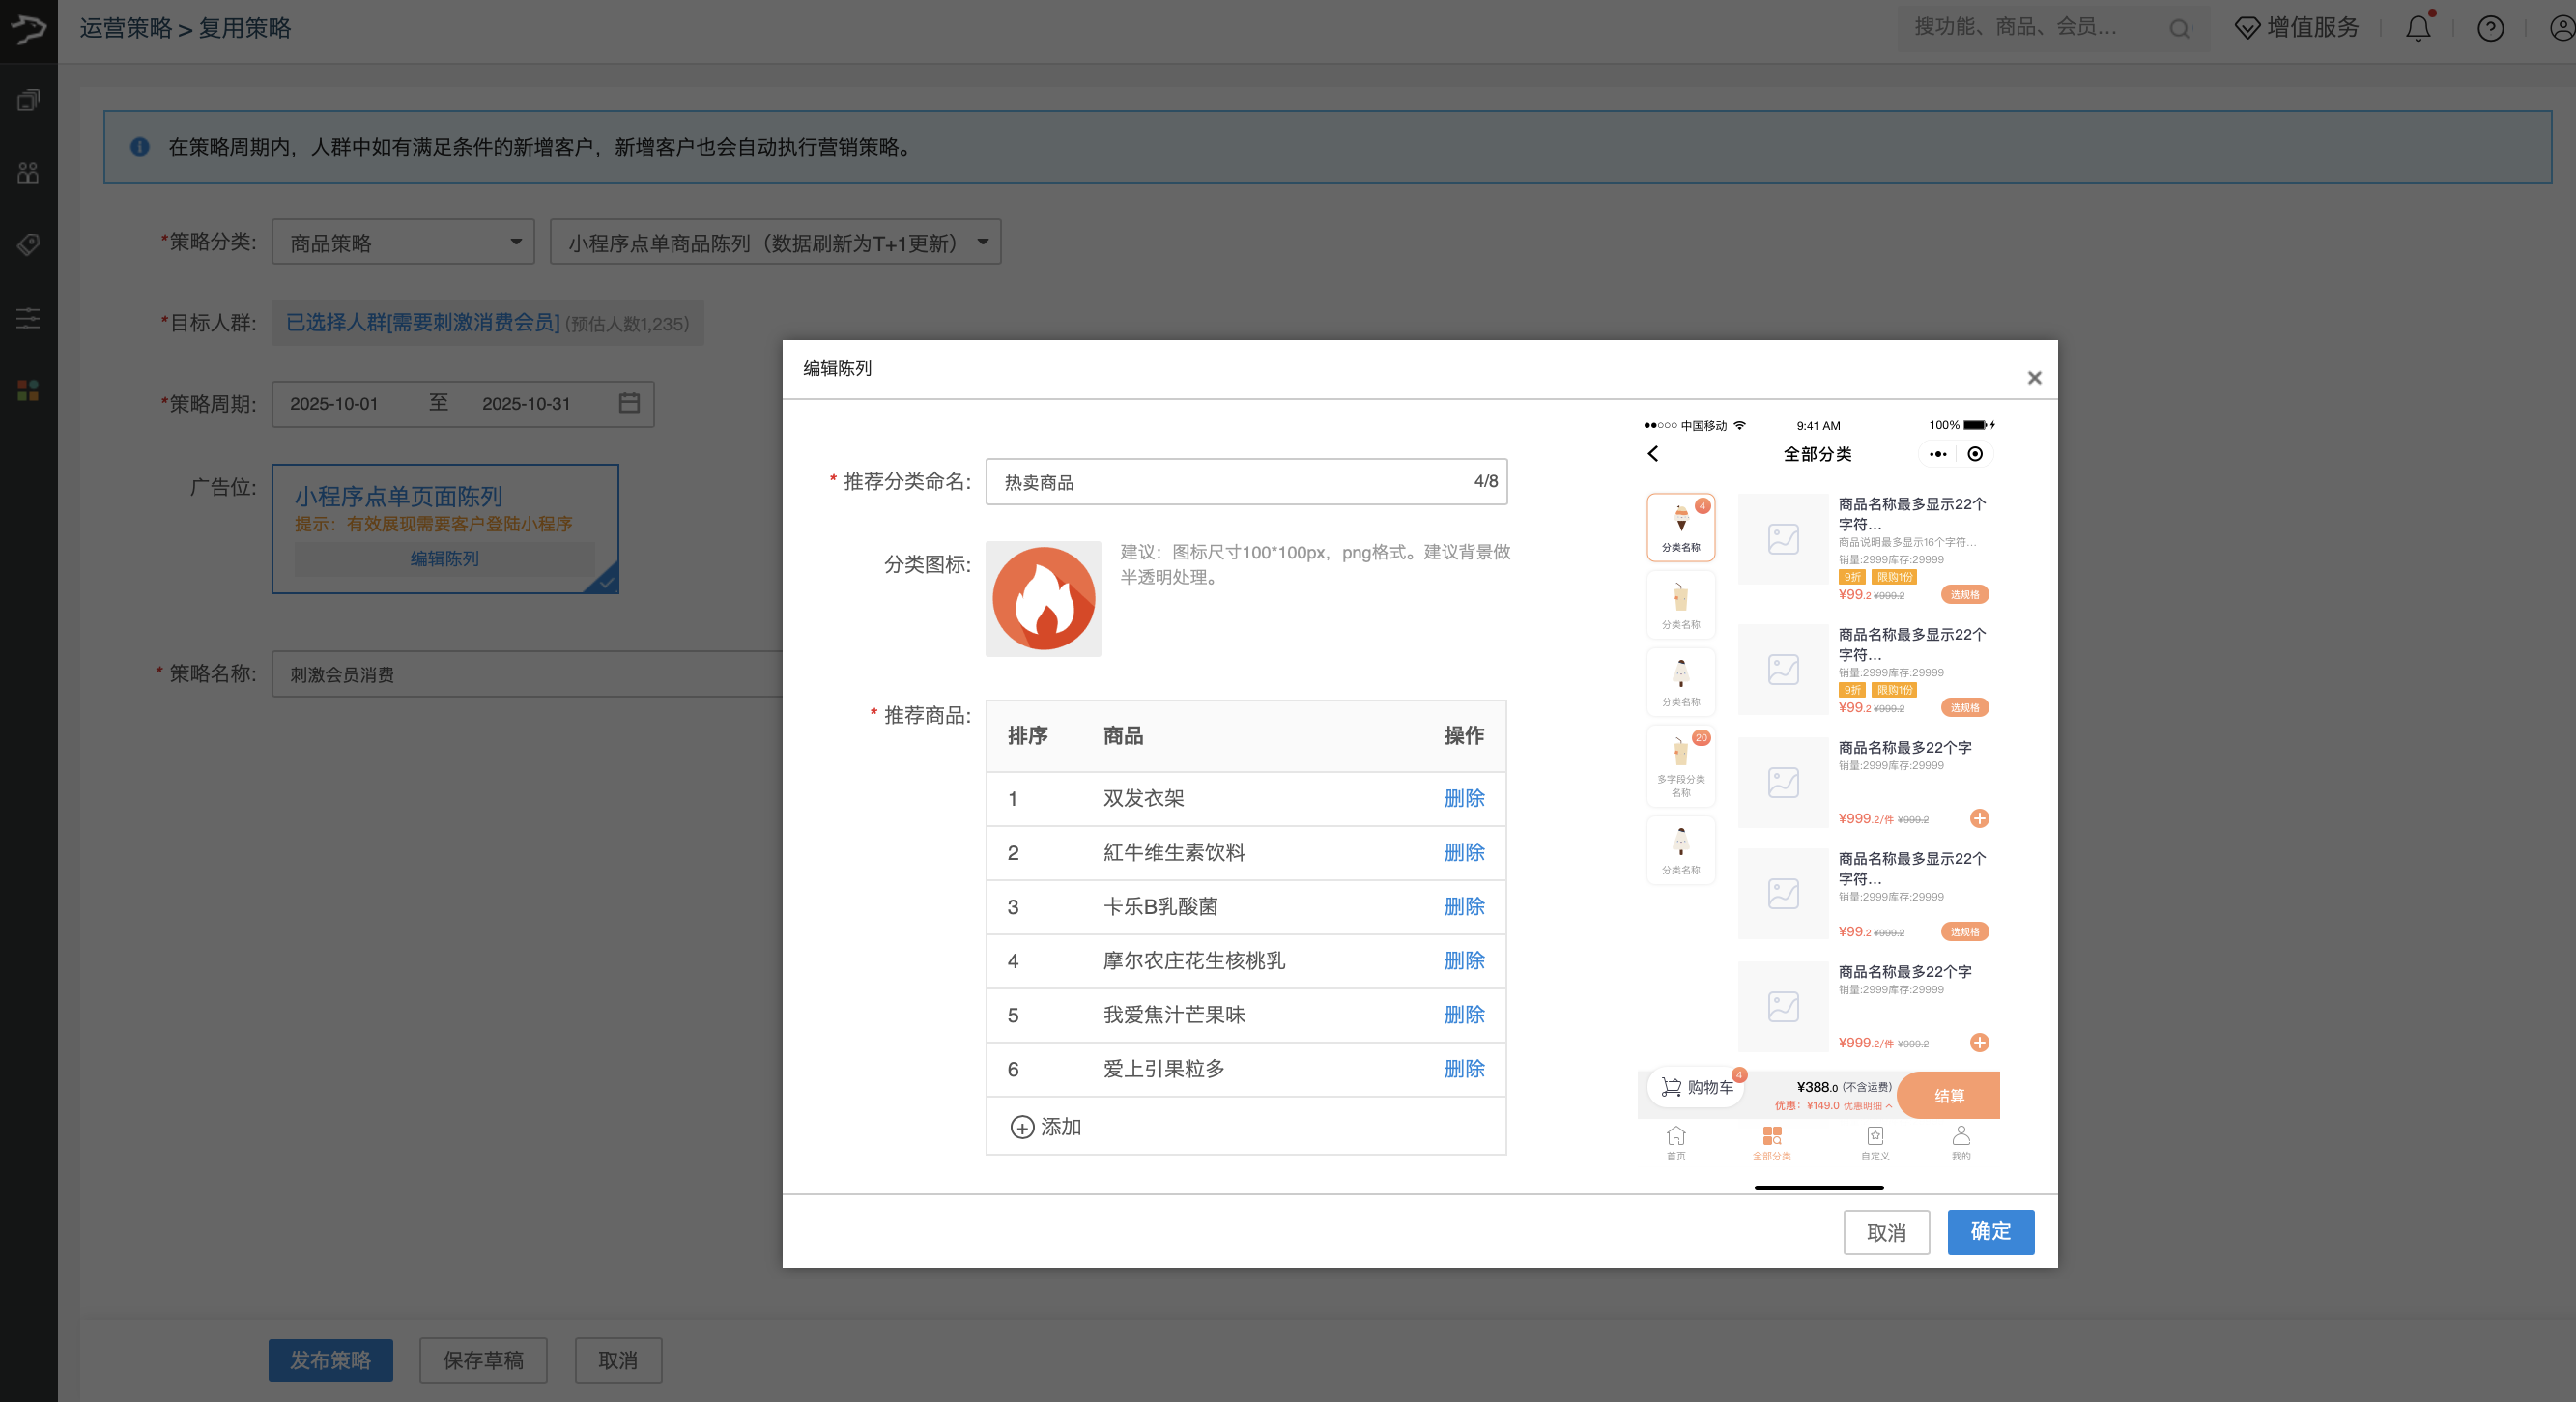Screen dimensions: 2576x1402
Task: Click the calendar icon in date range
Action: (629, 403)
